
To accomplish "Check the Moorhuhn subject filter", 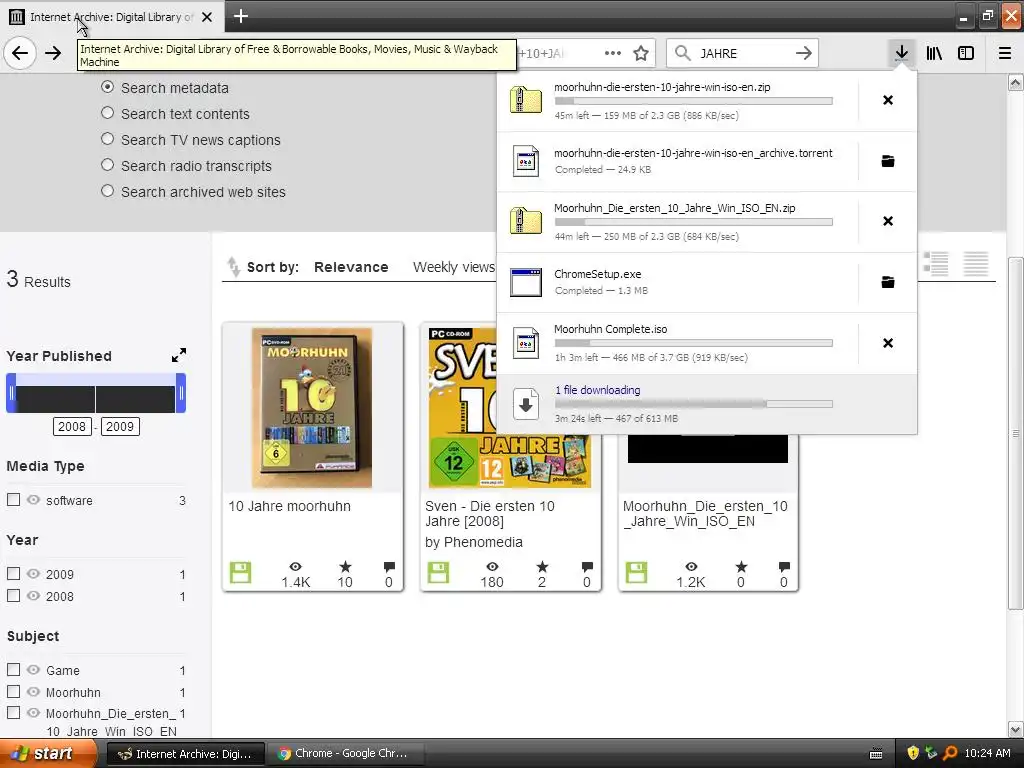I will 13,692.
